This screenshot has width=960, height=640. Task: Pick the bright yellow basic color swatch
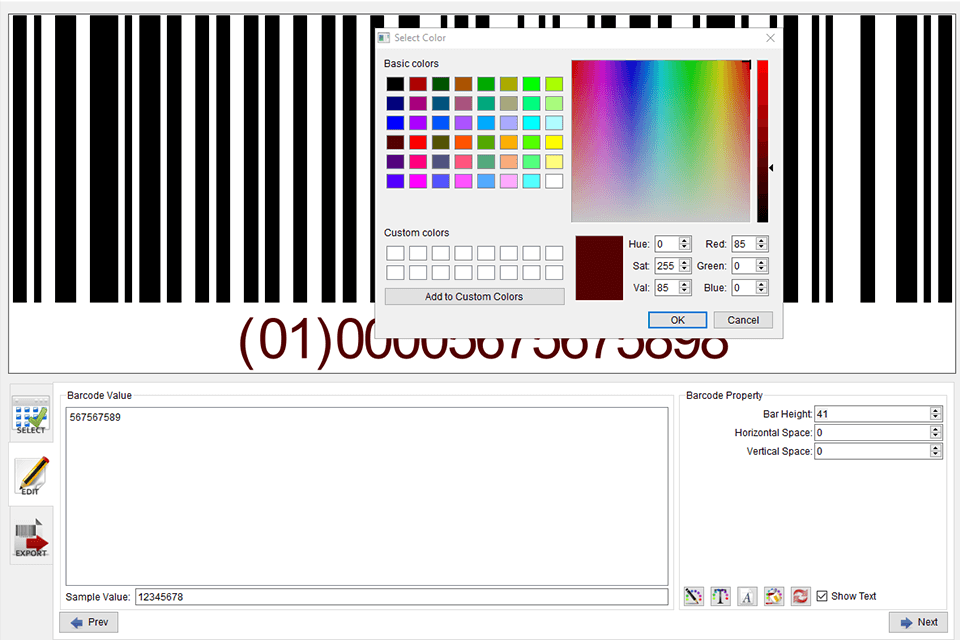[553, 142]
